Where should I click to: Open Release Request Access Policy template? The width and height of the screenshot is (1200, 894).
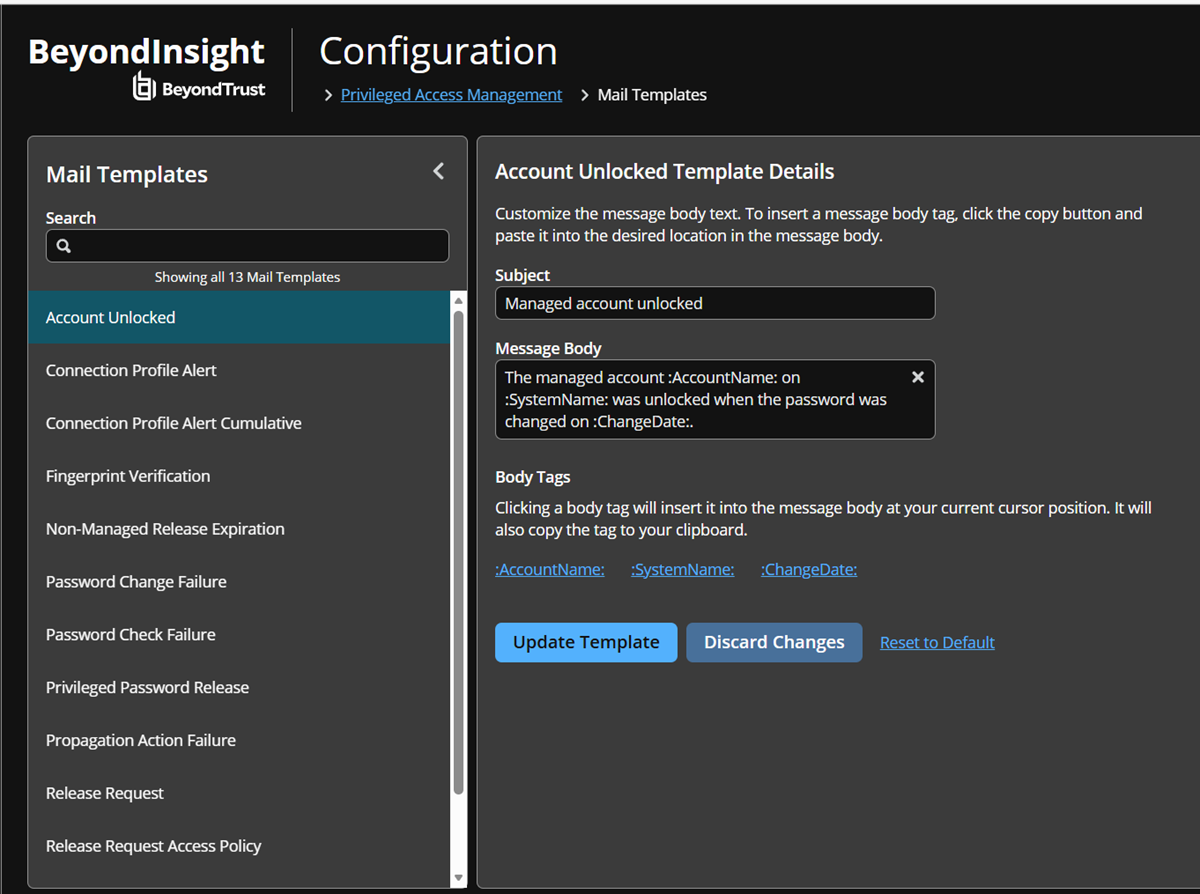[x=239, y=847]
